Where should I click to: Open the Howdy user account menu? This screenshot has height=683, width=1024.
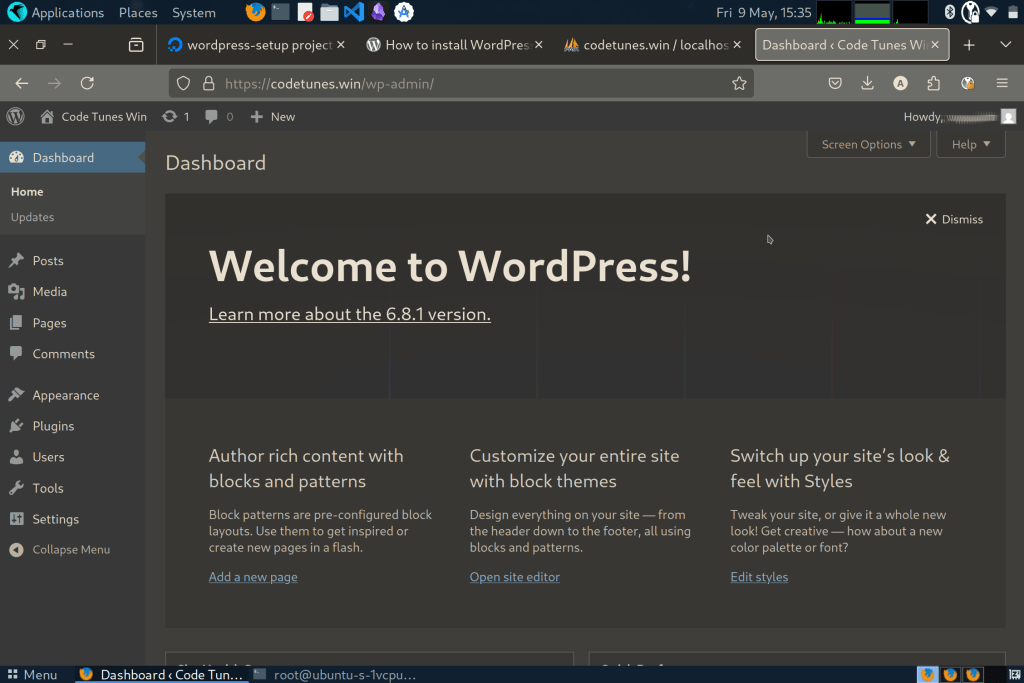959,117
